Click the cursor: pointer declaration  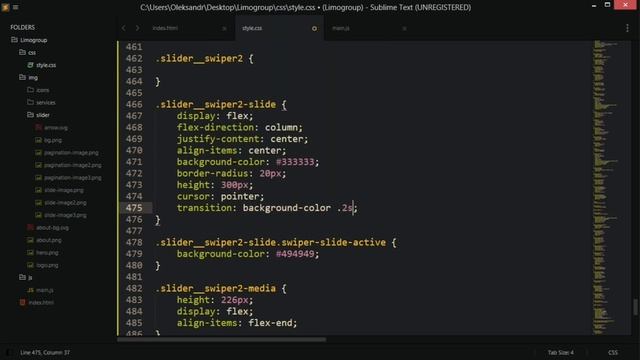pos(220,196)
